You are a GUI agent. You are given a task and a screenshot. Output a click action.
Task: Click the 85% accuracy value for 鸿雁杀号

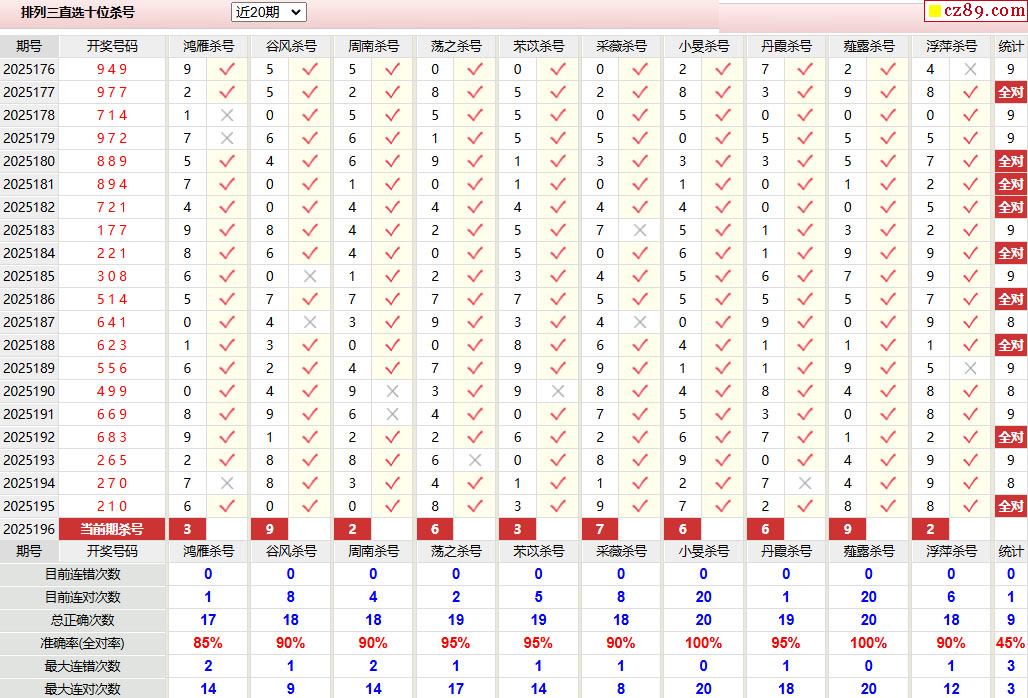point(208,643)
